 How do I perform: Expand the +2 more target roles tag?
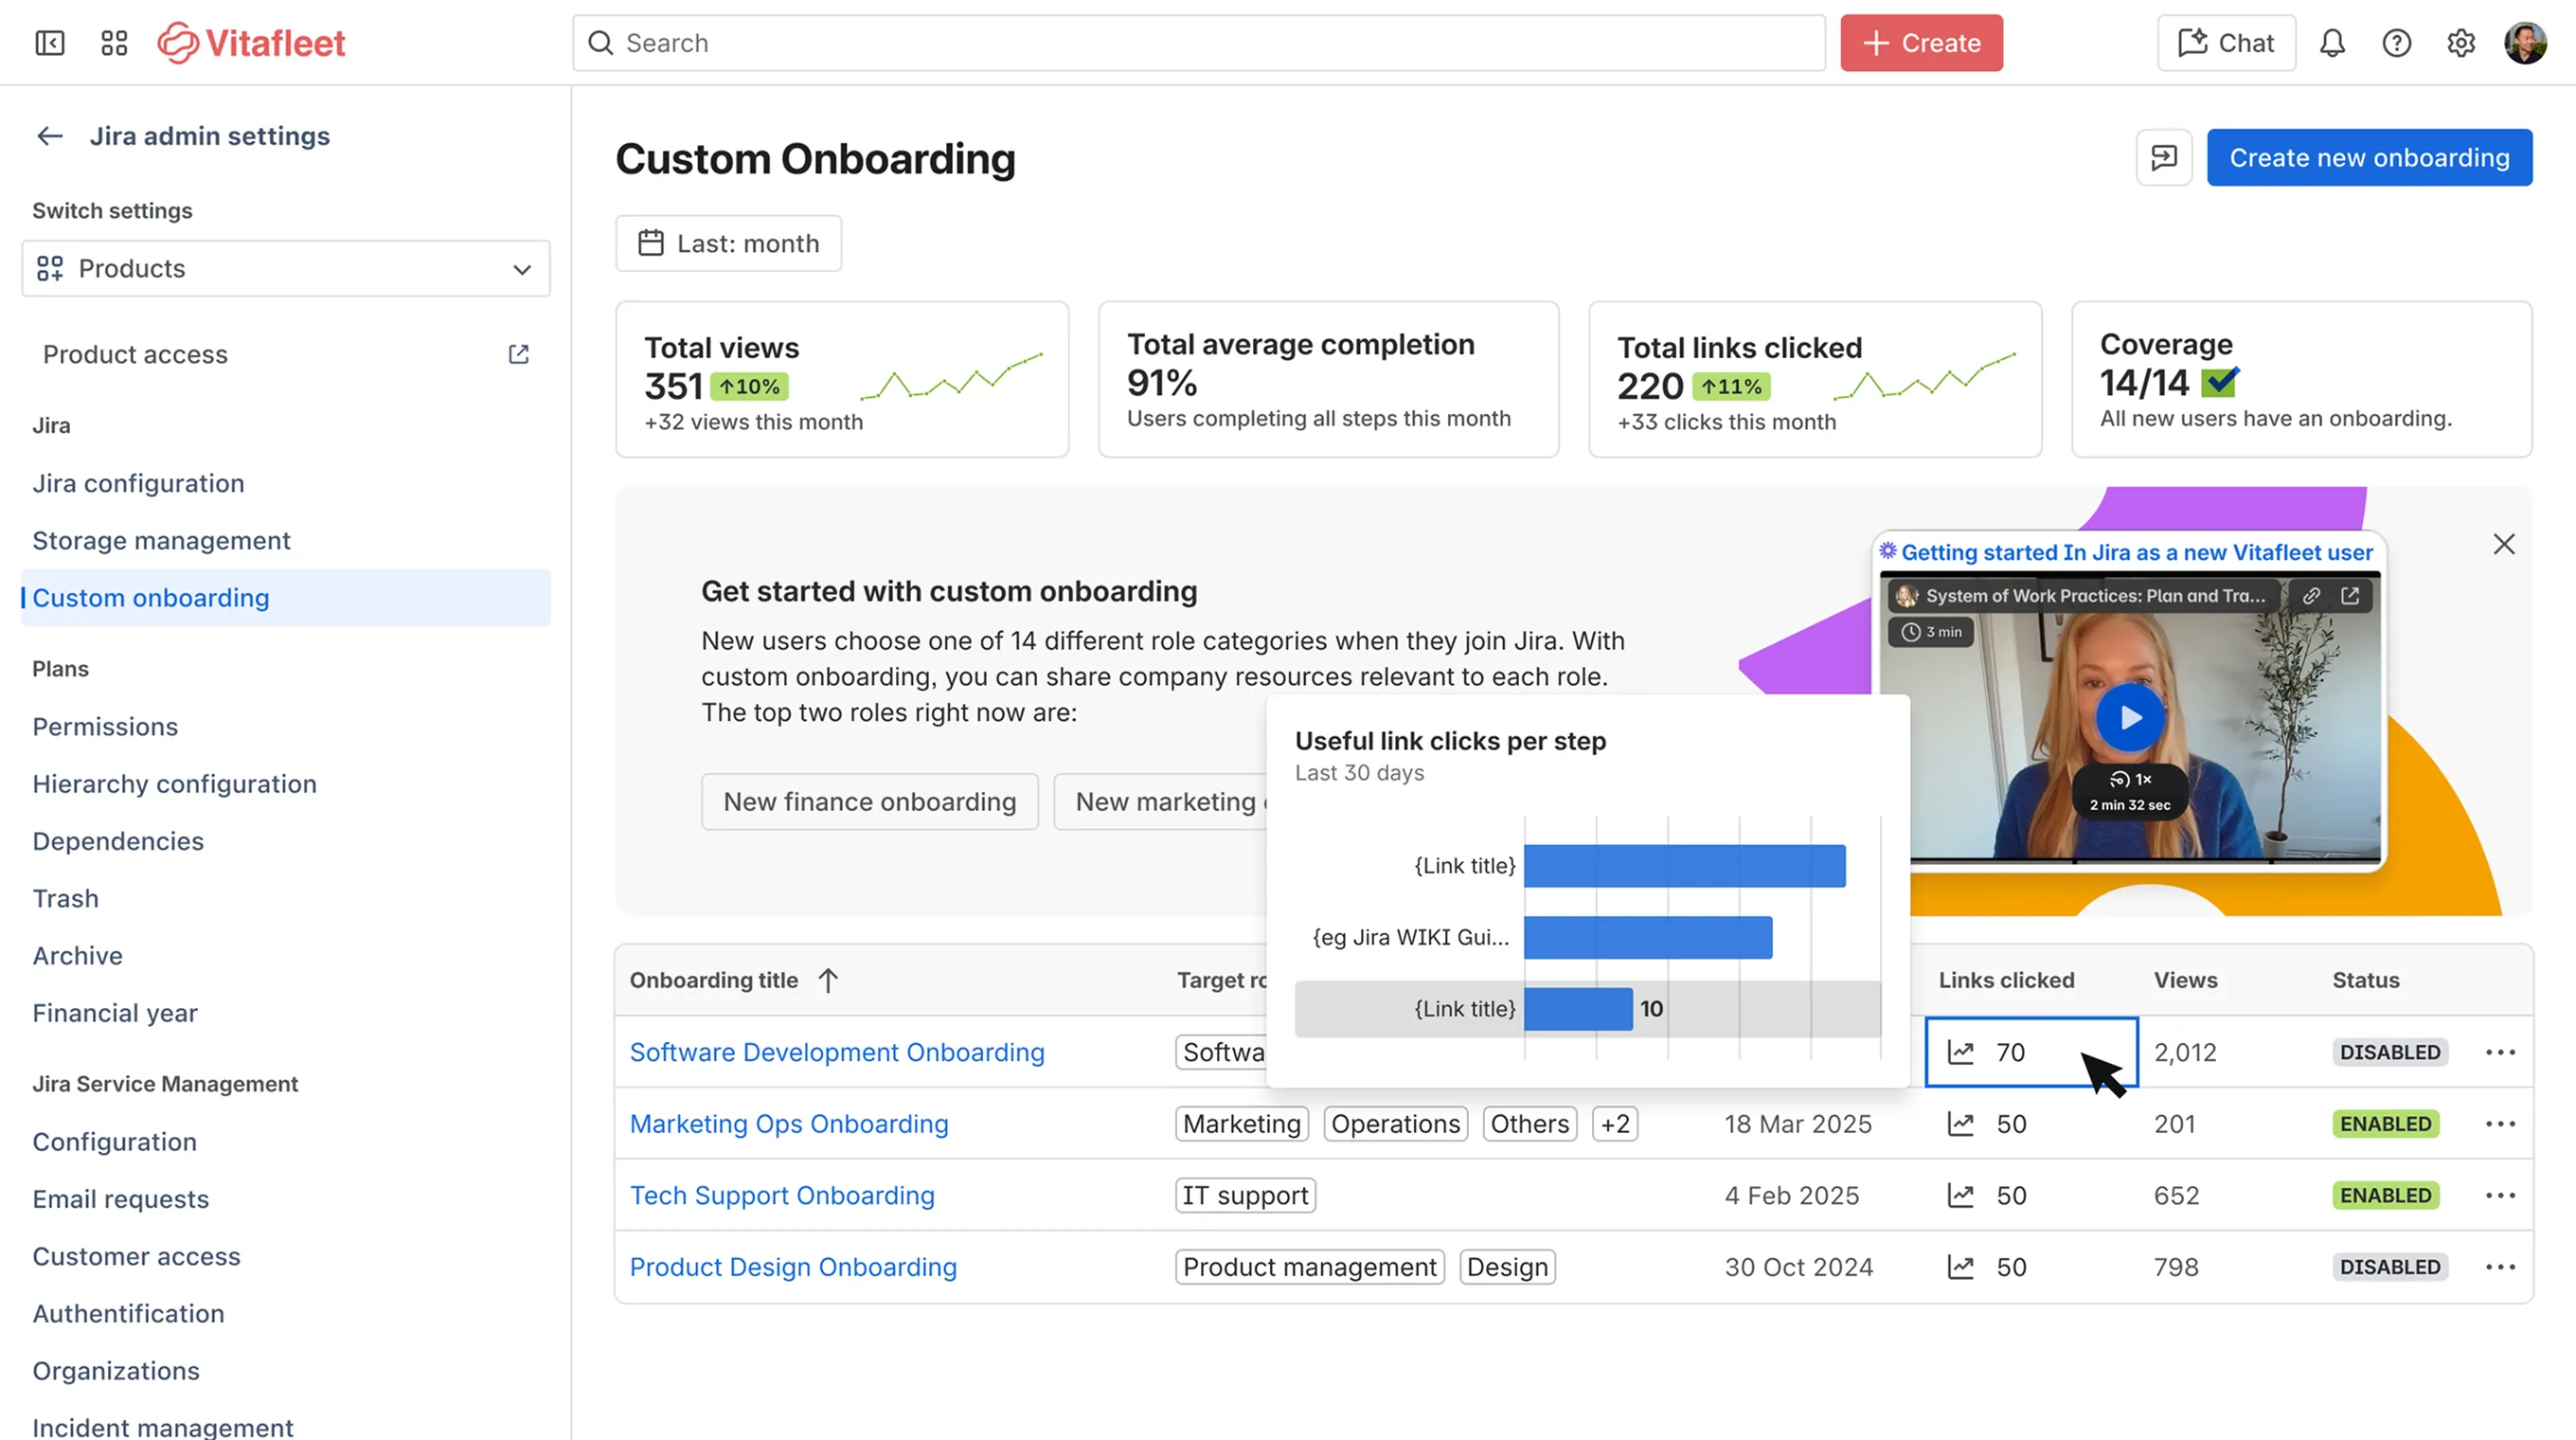point(1615,1124)
